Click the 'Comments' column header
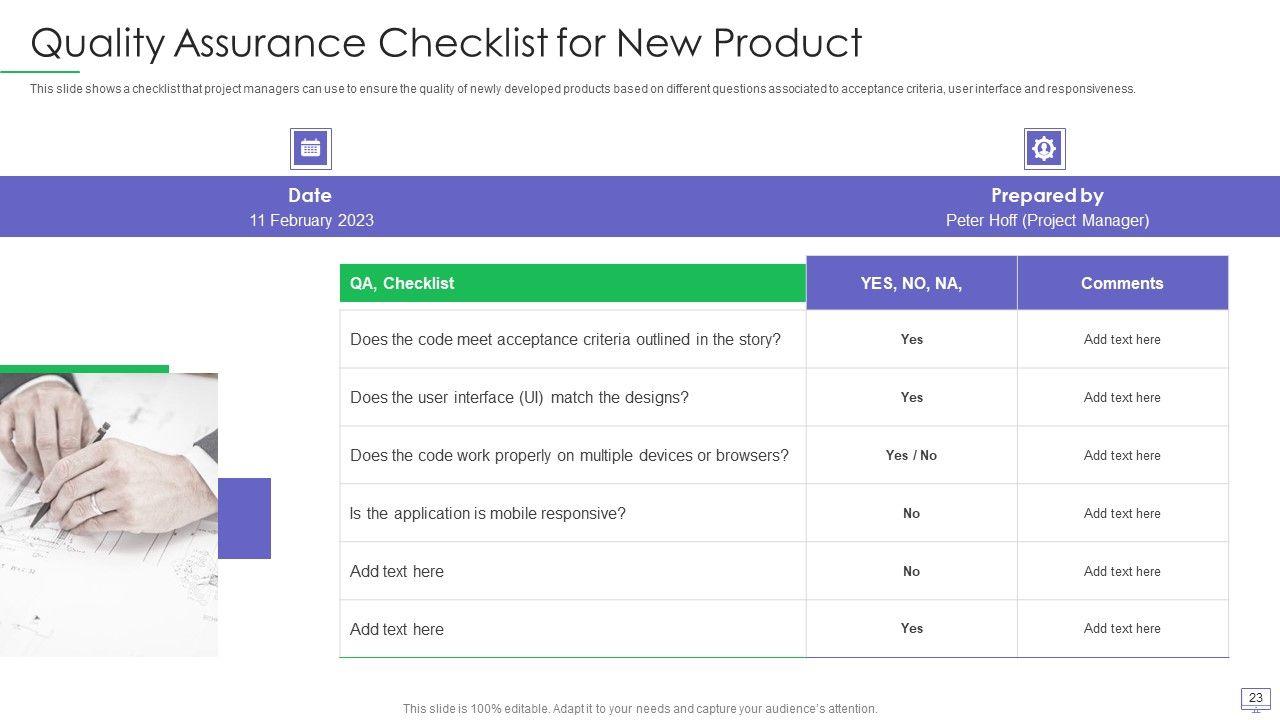The height and width of the screenshot is (720, 1280). [x=1122, y=283]
